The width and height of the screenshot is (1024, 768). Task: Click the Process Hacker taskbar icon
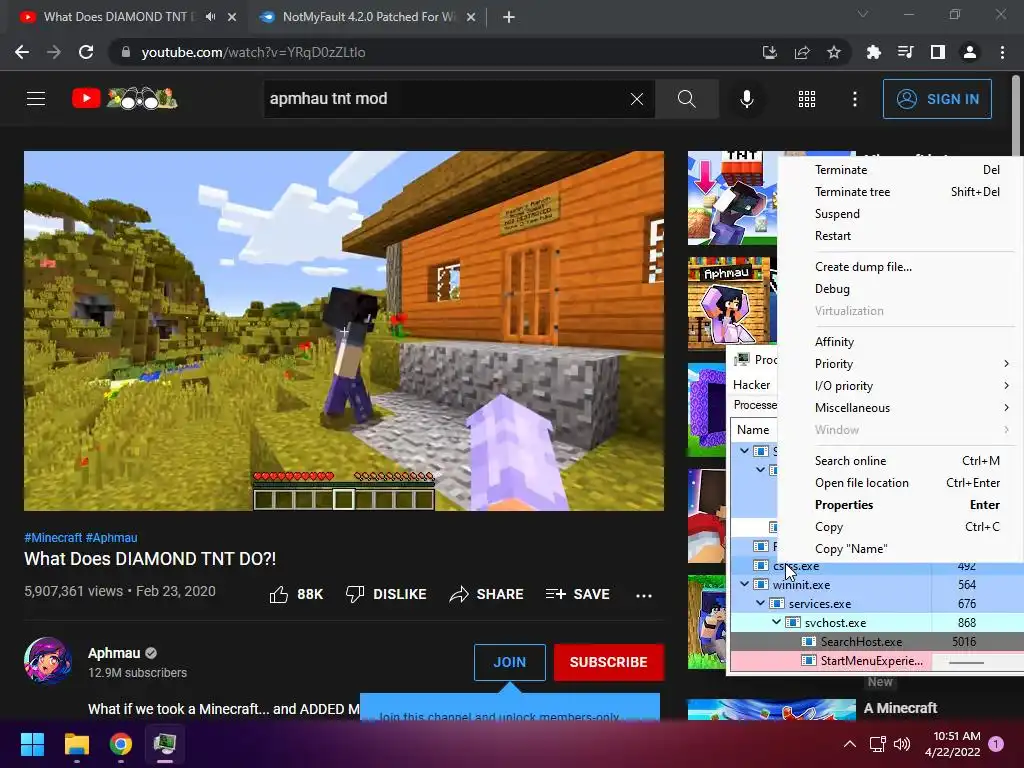click(165, 744)
